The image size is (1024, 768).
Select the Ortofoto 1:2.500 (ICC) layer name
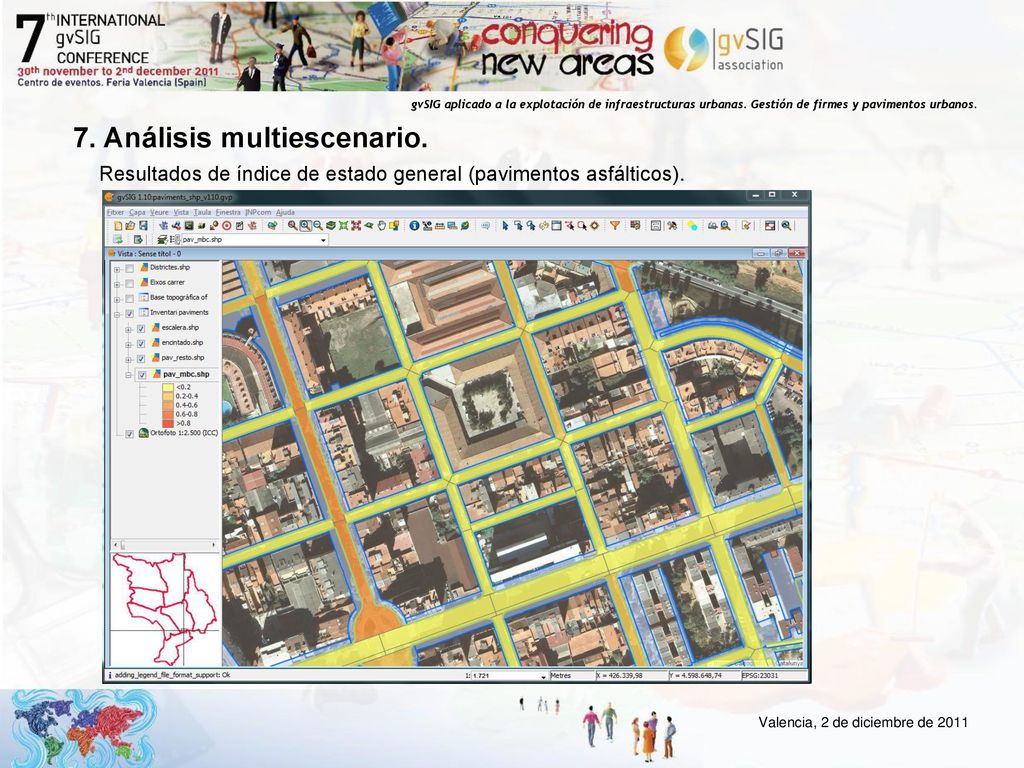[x=184, y=433]
